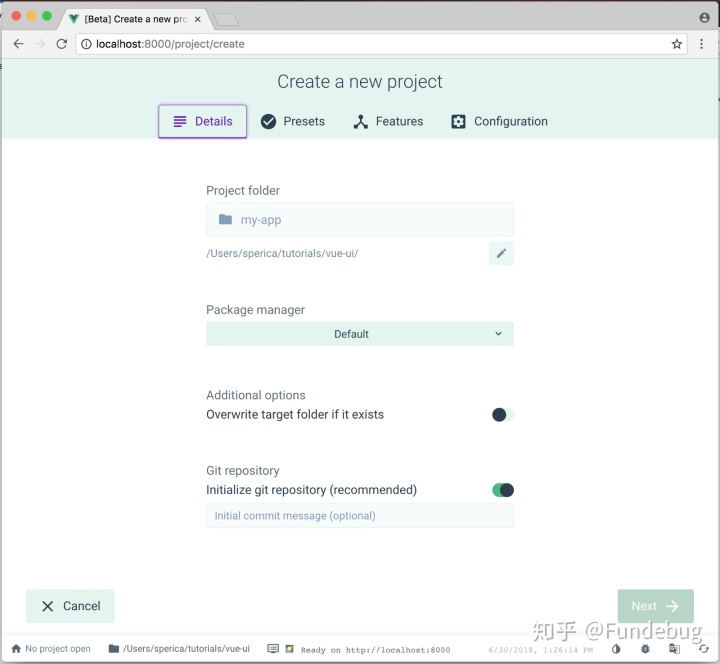Click the small picture icon before Ready message
Viewport: 720px width, 664px height.
[289, 649]
